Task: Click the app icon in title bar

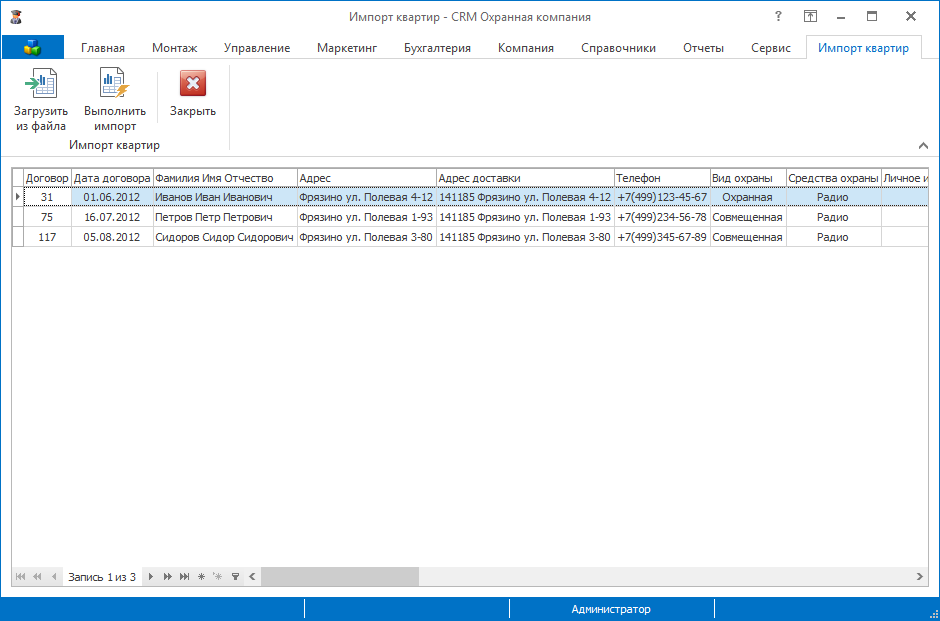Action: tap(16, 17)
